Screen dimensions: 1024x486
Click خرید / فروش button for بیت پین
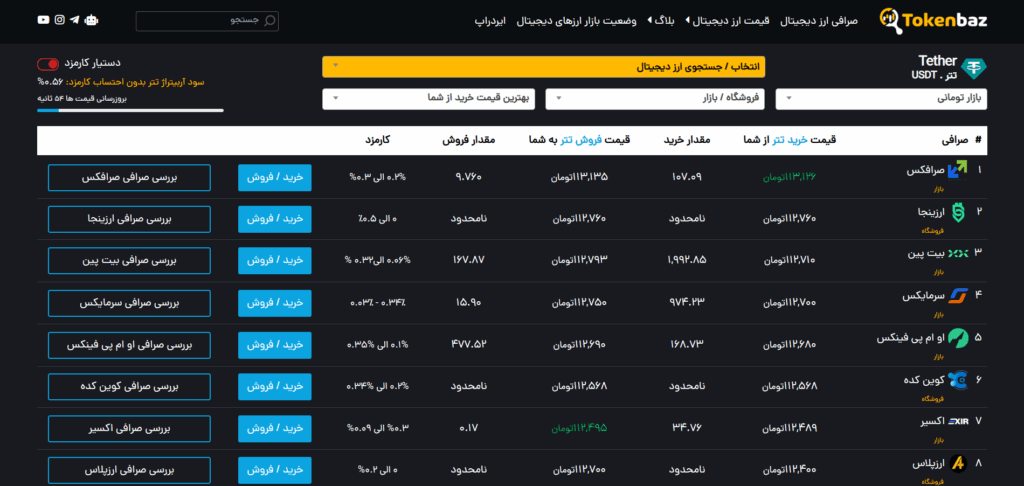[x=275, y=261]
